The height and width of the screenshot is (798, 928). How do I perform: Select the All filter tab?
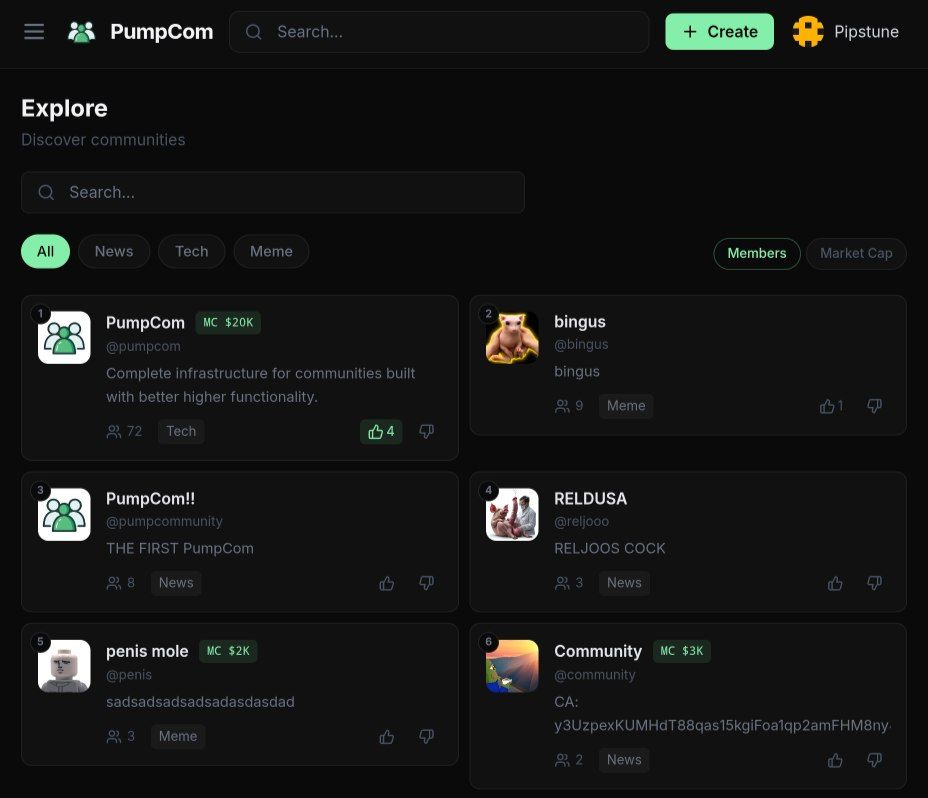tap(45, 252)
